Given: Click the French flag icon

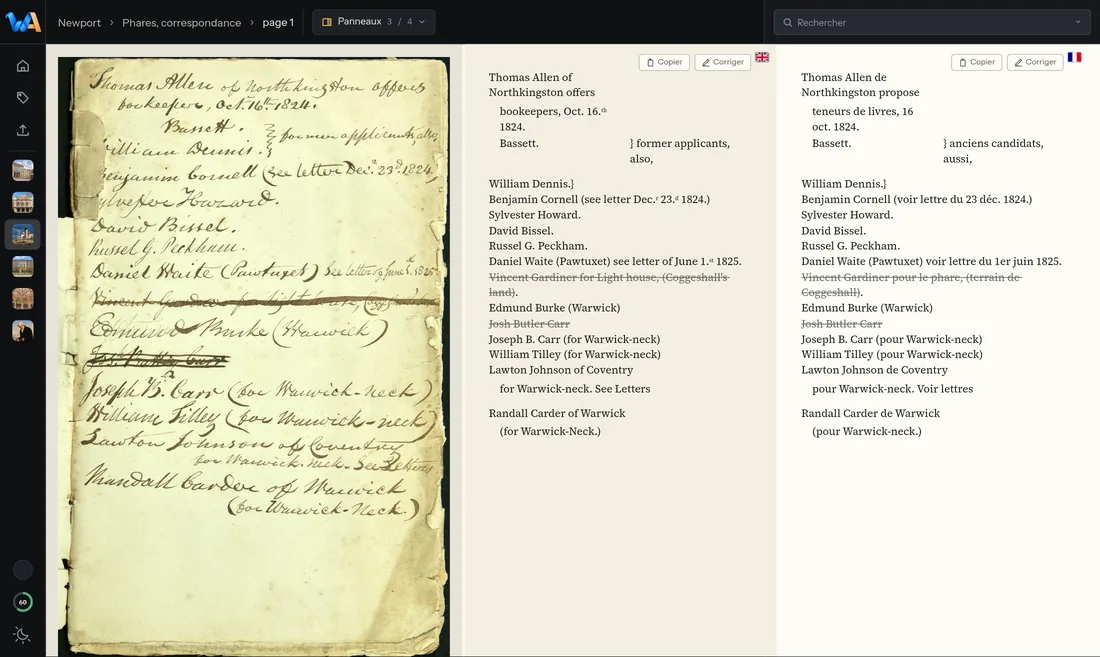Looking at the screenshot, I should (1074, 57).
